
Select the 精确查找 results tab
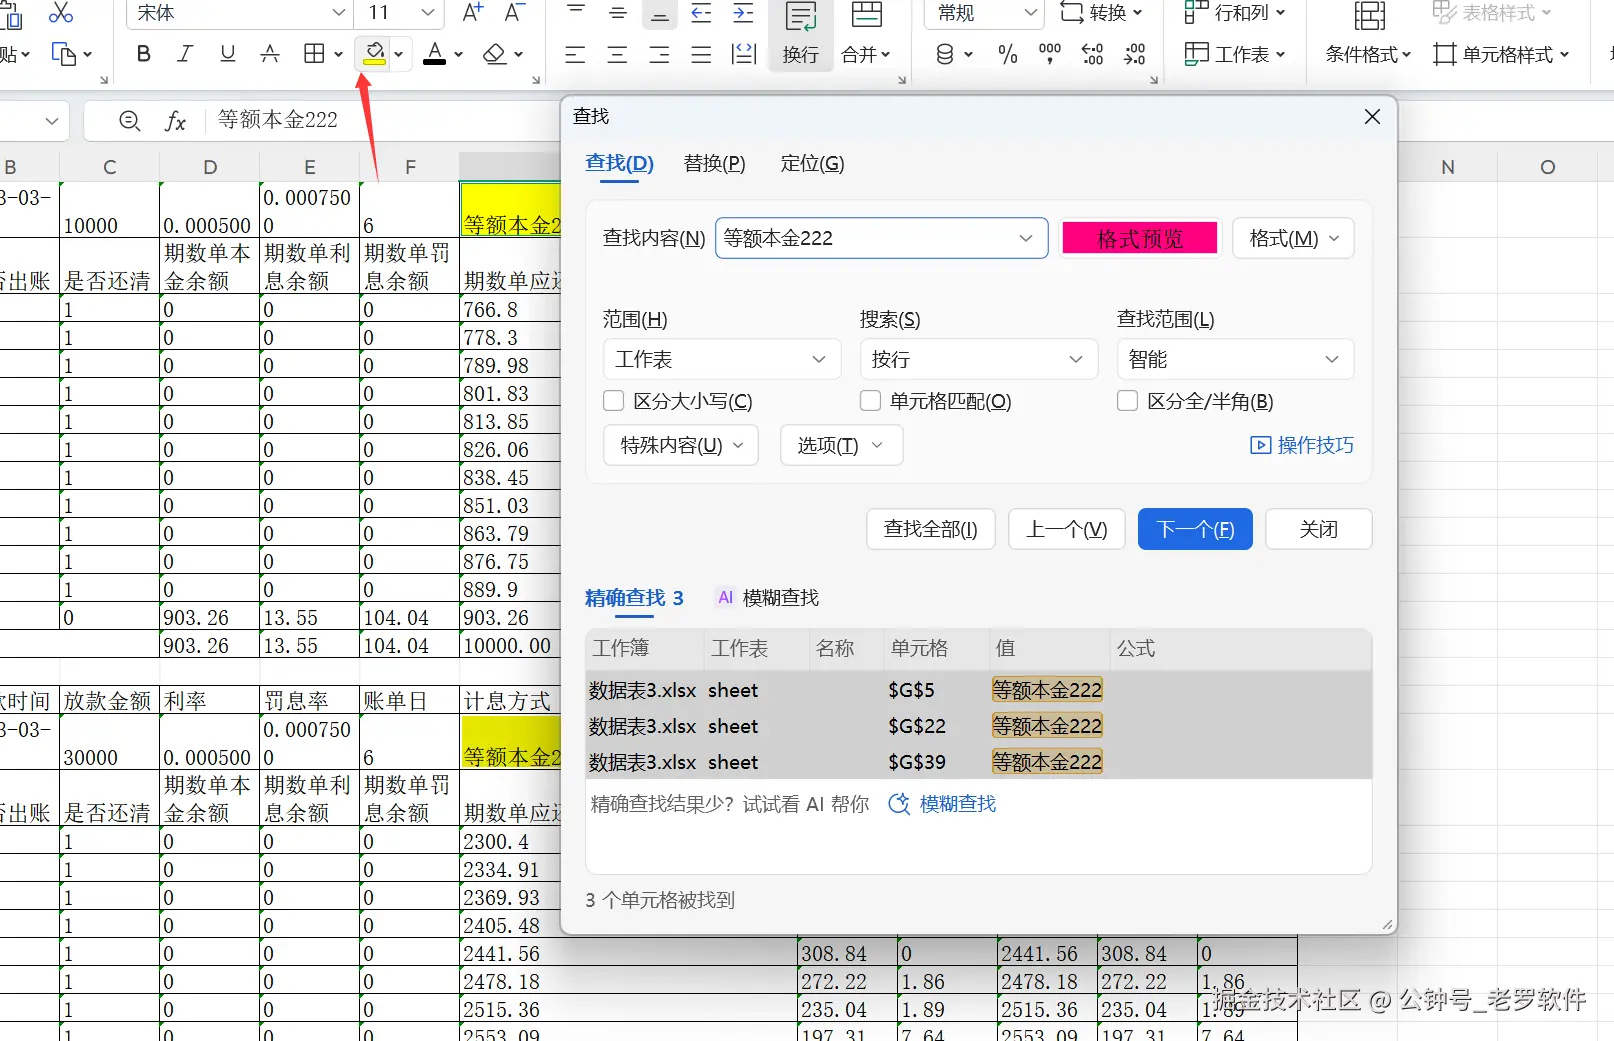[634, 598]
